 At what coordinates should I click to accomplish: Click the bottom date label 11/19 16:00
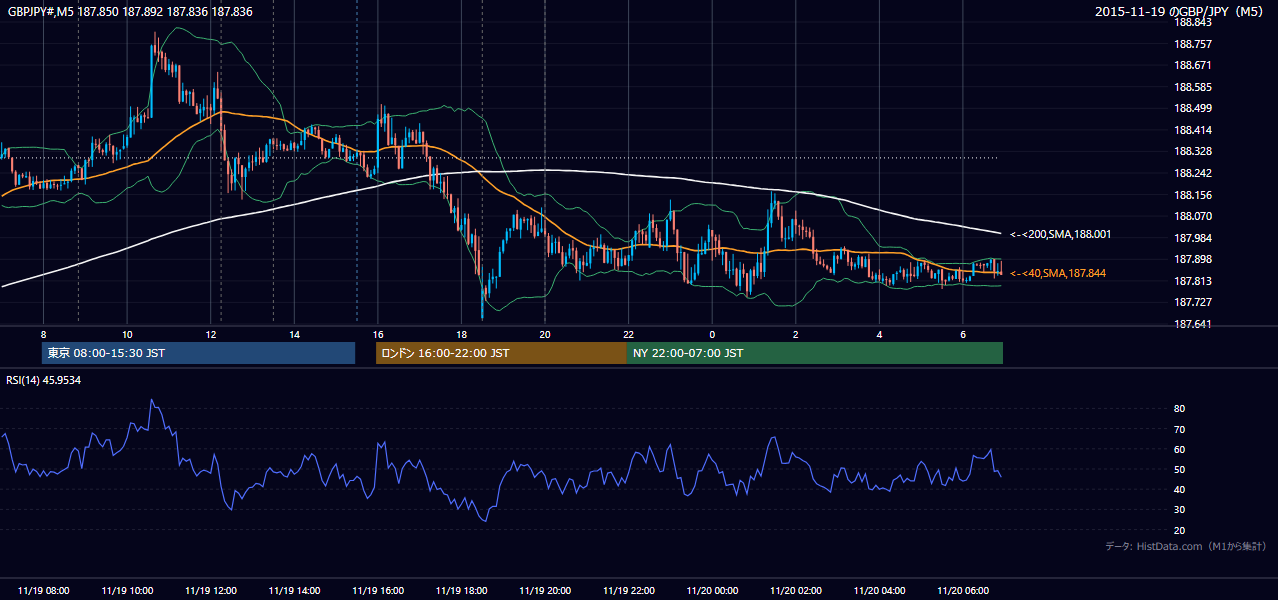point(378,591)
